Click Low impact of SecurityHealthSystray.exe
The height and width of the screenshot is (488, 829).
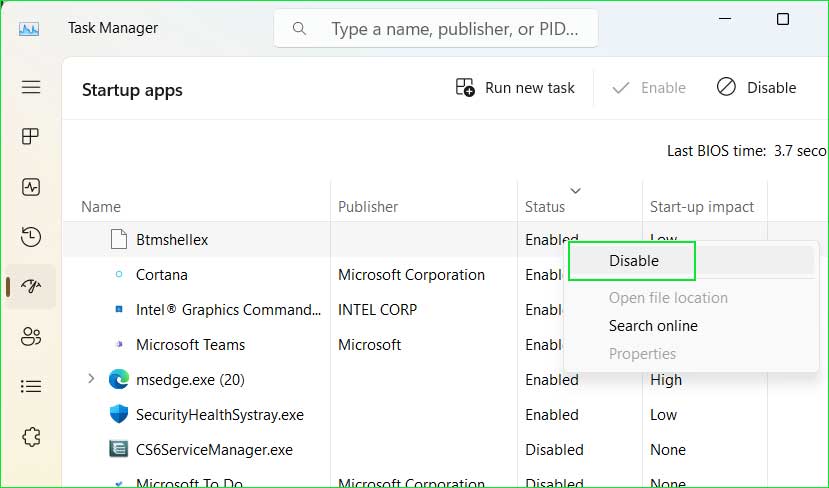click(663, 415)
